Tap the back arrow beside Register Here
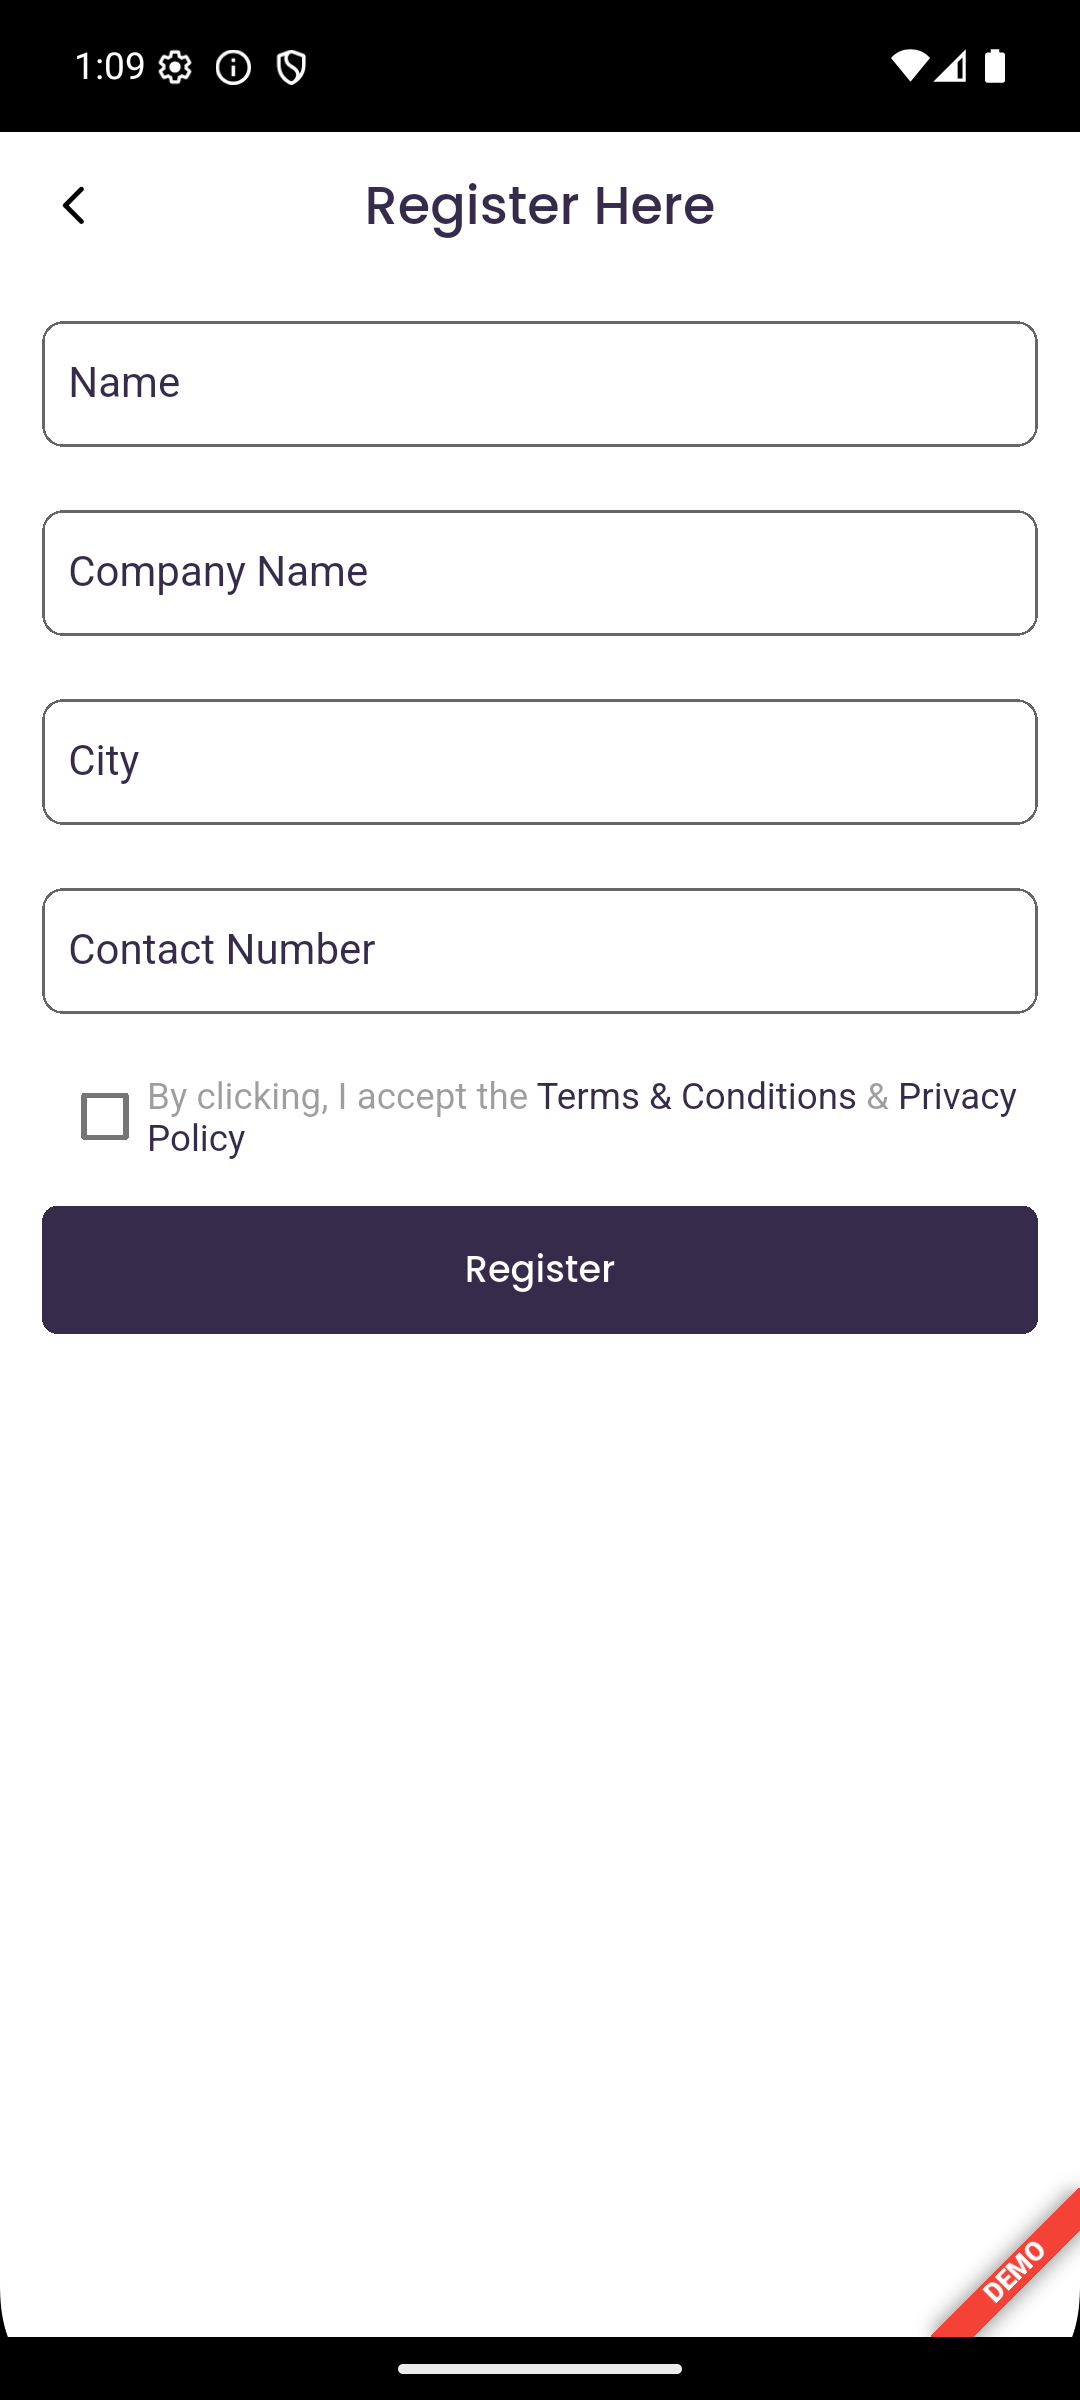This screenshot has width=1080, height=2400. pyautogui.click(x=74, y=206)
